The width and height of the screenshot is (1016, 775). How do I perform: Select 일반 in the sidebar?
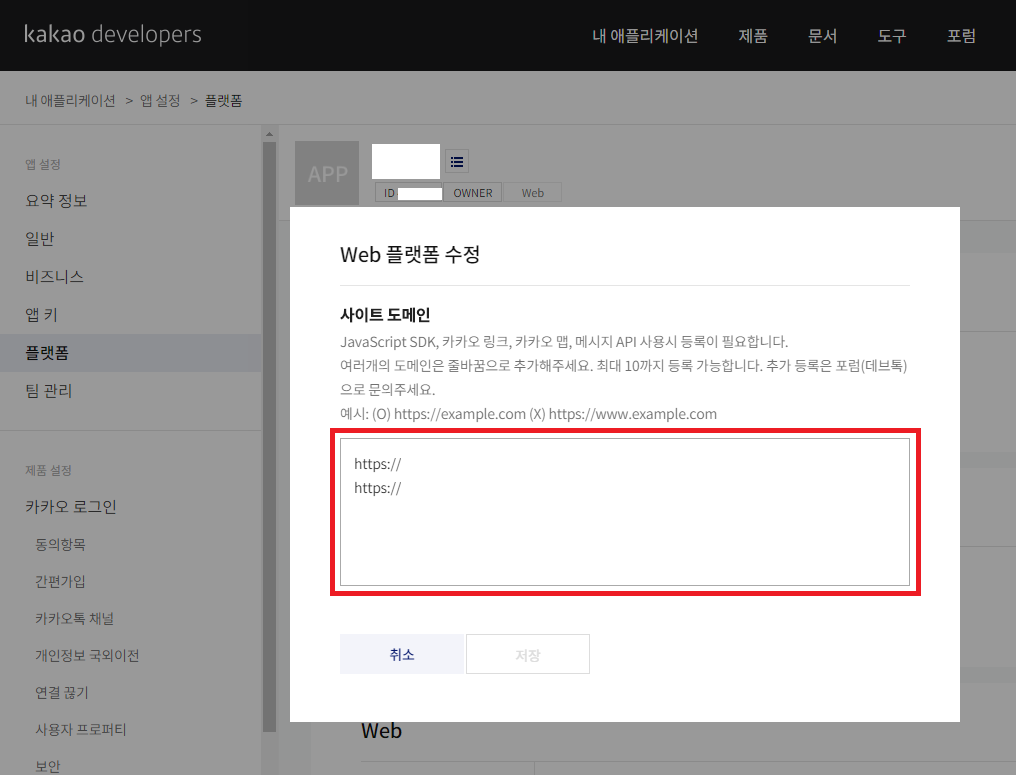point(130,239)
